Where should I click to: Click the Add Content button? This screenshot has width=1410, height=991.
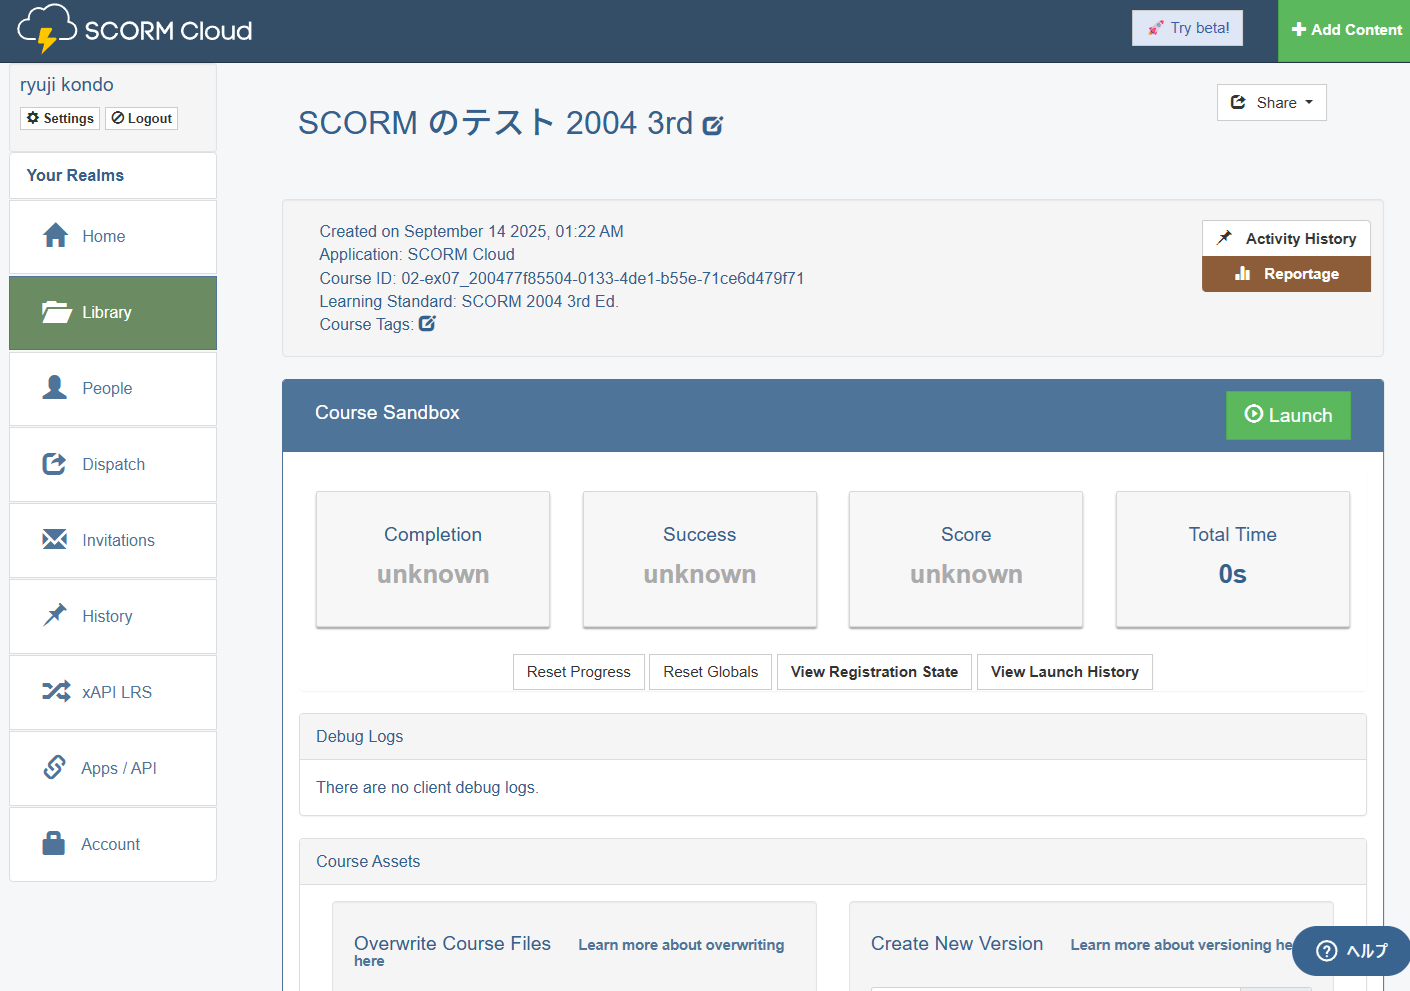pos(1346,30)
